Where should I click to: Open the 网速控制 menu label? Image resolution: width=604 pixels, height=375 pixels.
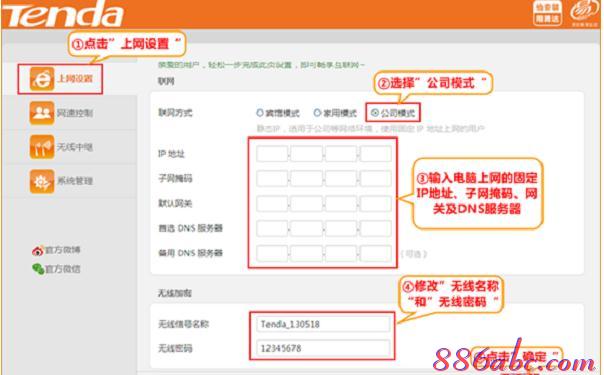tap(75, 113)
